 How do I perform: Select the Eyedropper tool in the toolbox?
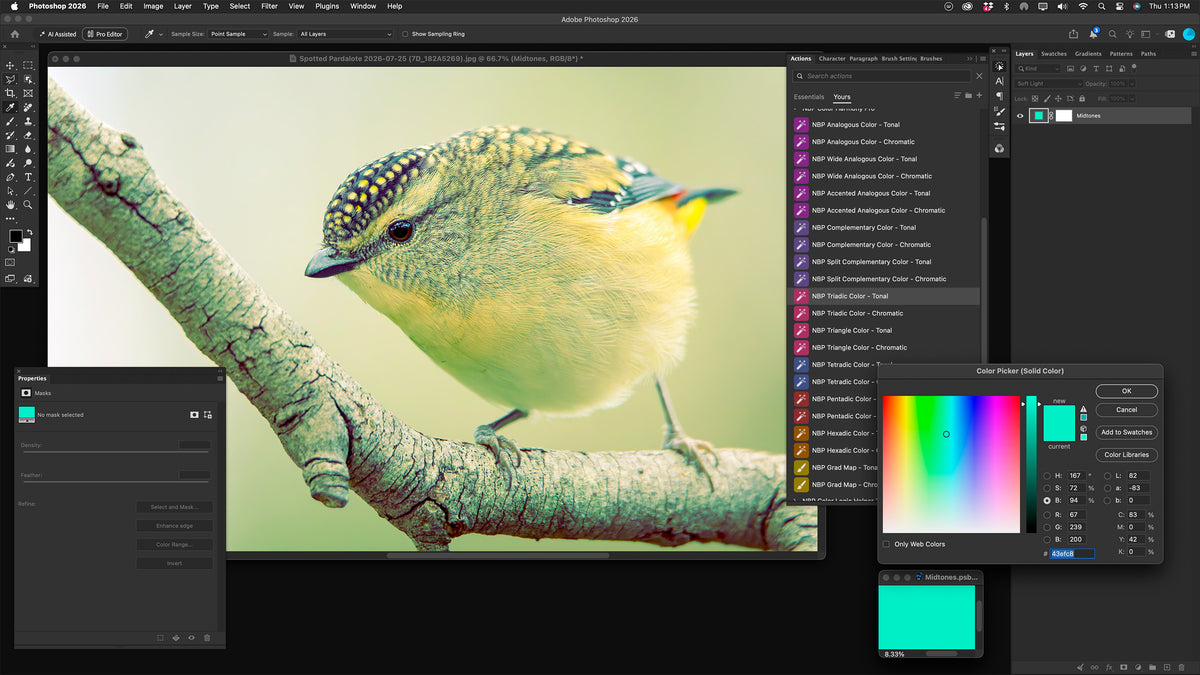tap(10, 107)
